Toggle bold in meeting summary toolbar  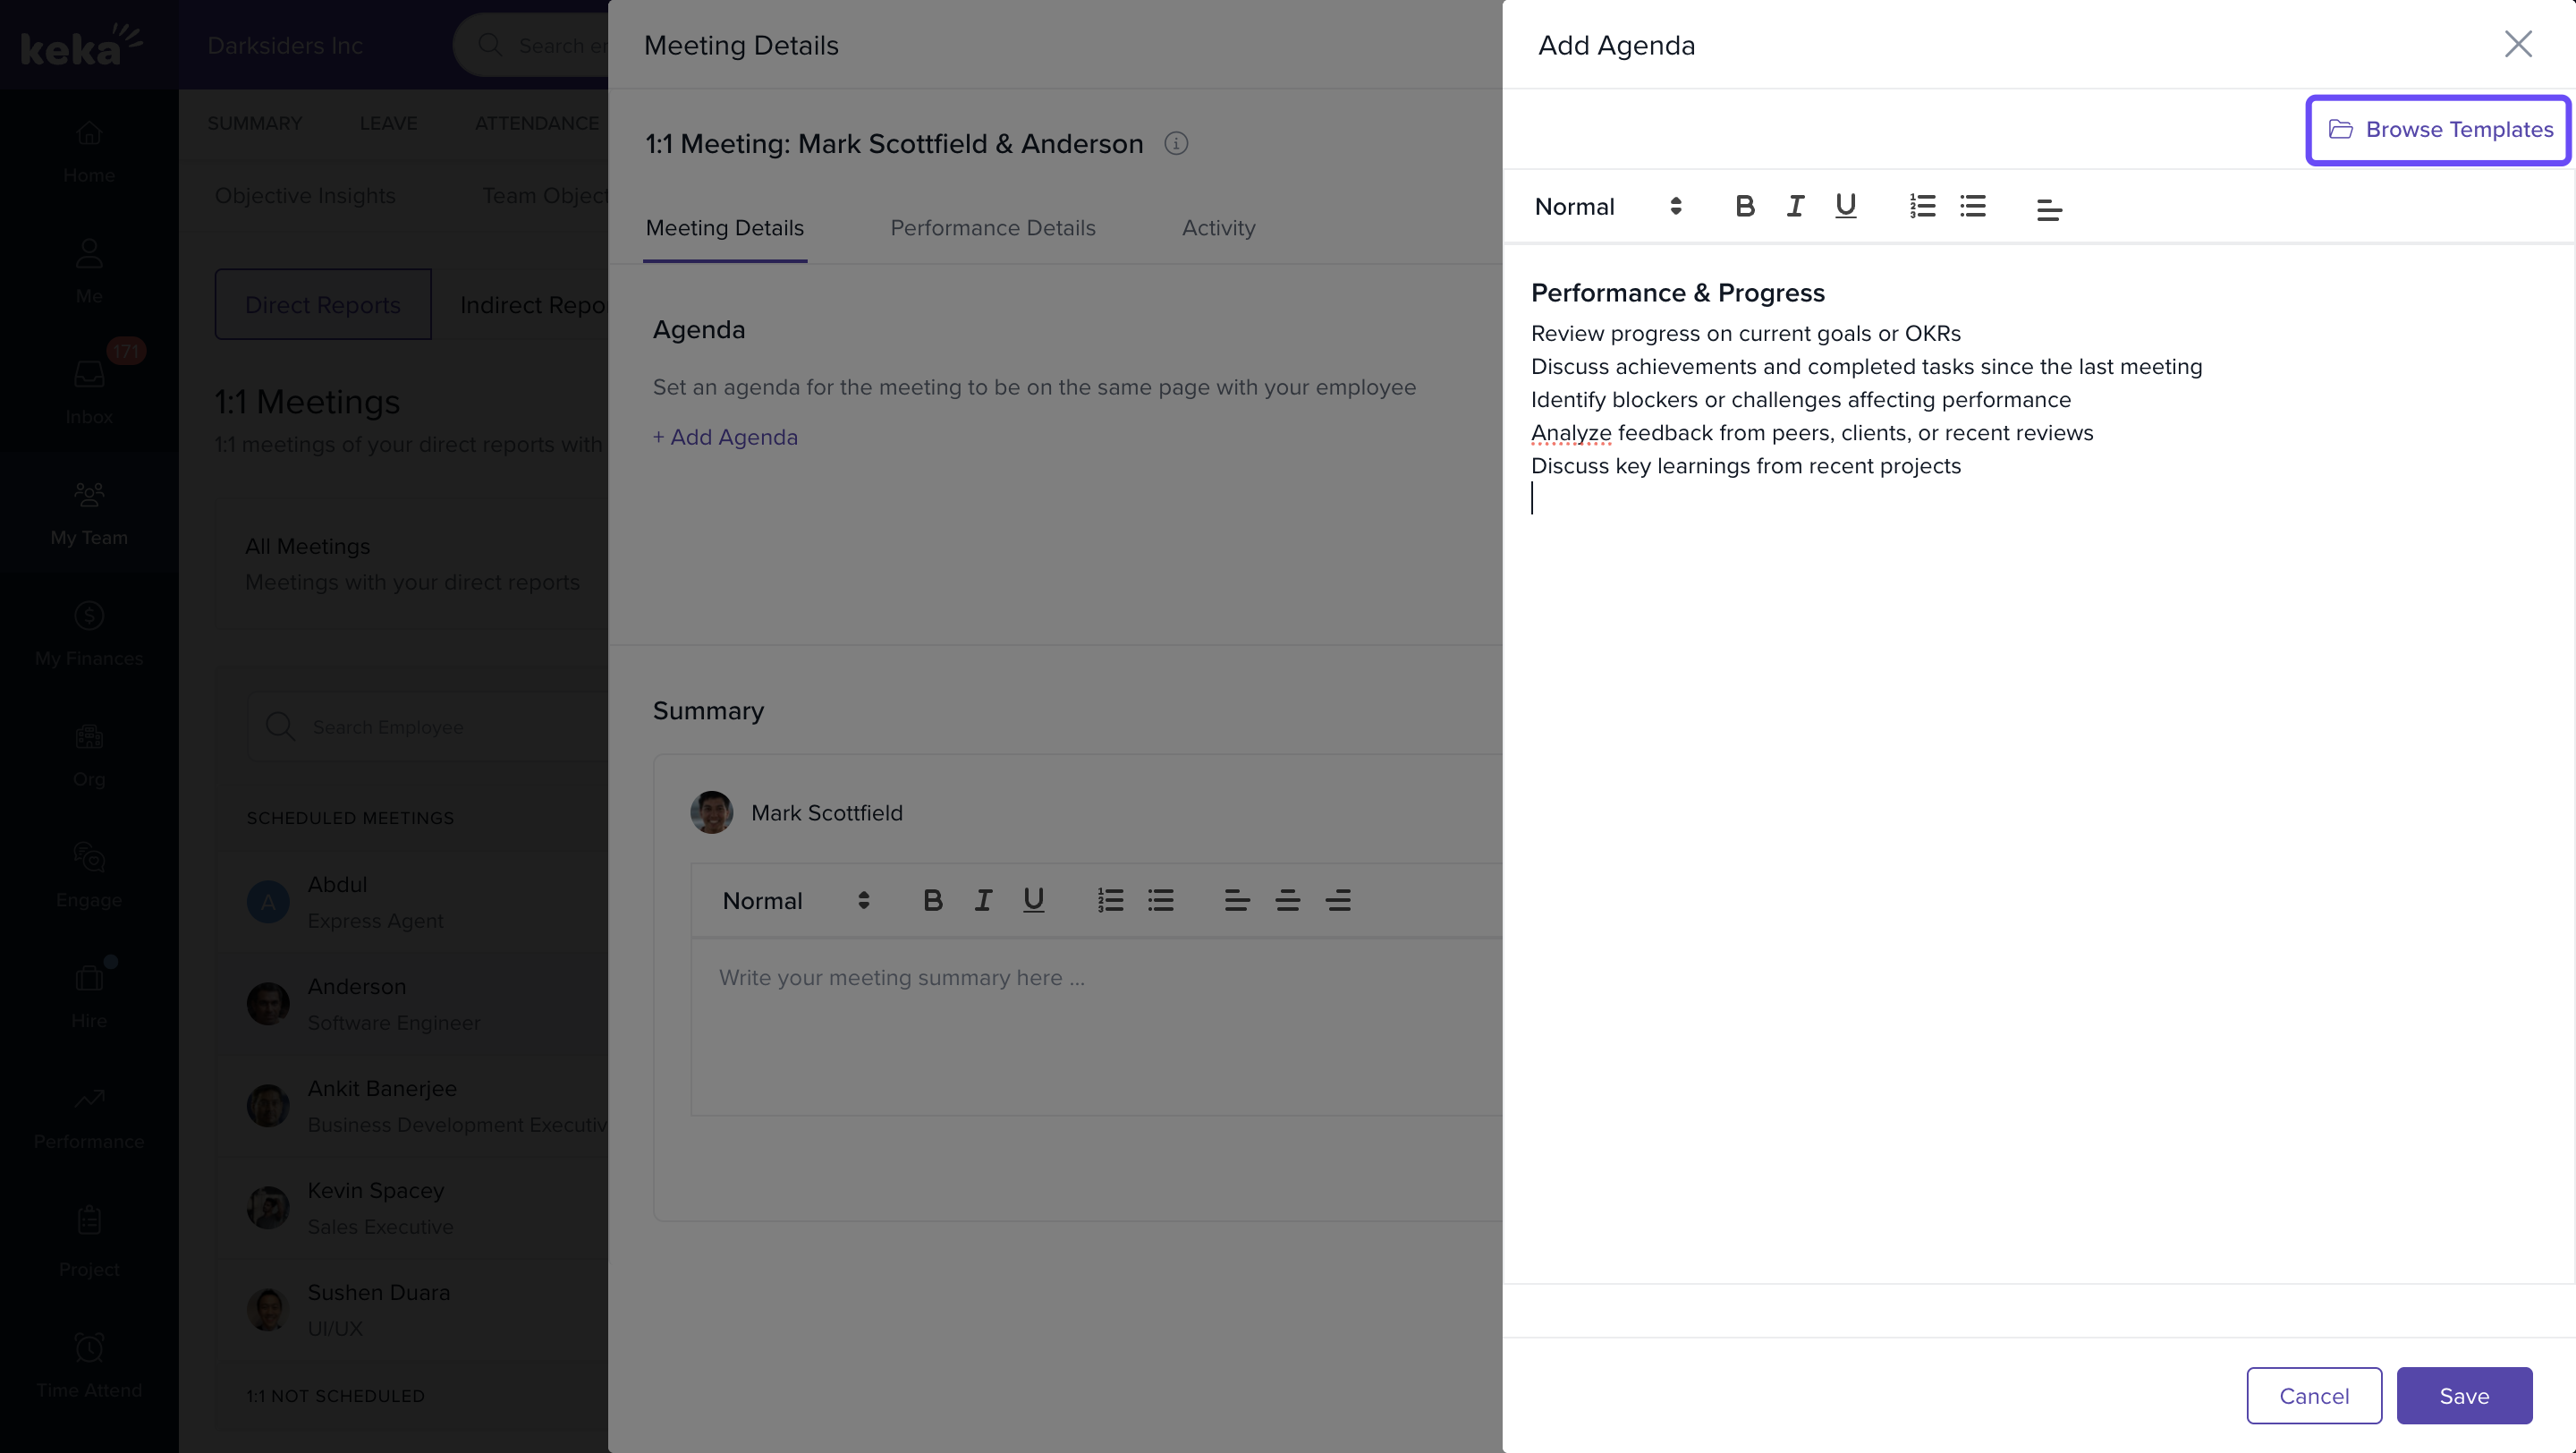point(932,900)
